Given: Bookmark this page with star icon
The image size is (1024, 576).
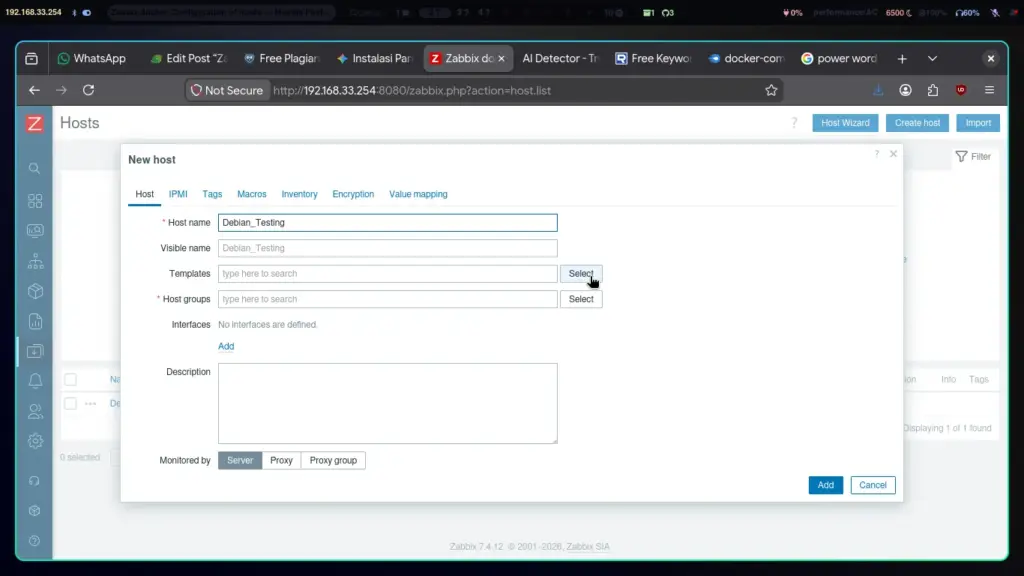Looking at the screenshot, I should (771, 90).
